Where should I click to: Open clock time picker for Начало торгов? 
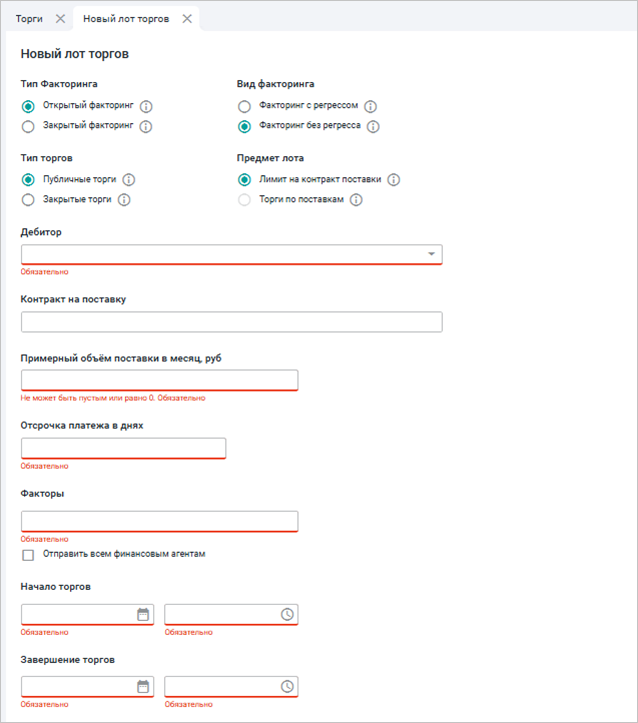pos(287,614)
